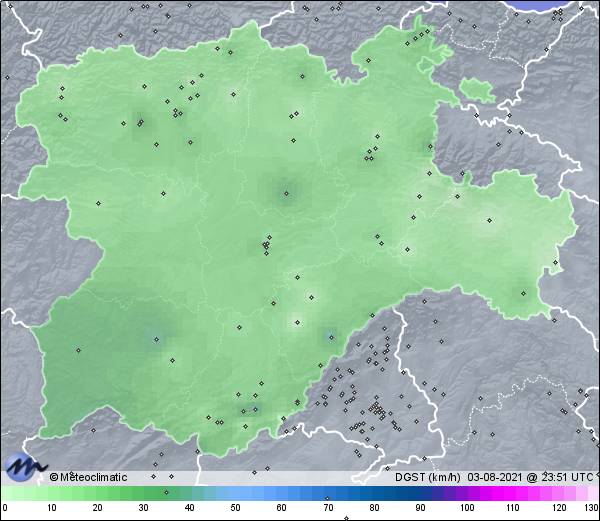Click the date 03-08-2021
This screenshot has height=521, width=600.
494,477
